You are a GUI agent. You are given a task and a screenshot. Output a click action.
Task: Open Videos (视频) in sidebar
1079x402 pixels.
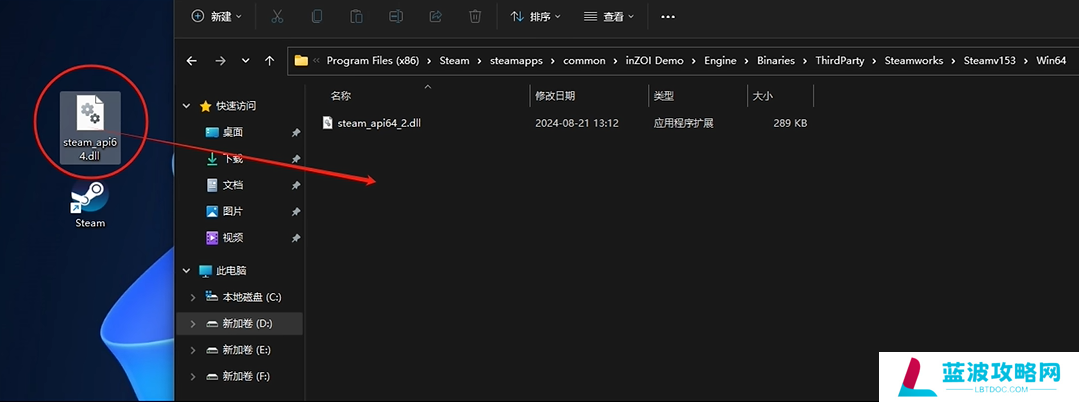pos(233,238)
